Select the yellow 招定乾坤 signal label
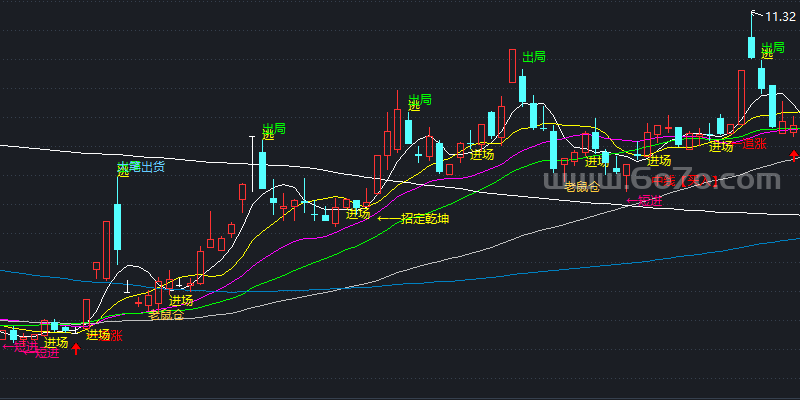The width and height of the screenshot is (800, 400). [x=425, y=219]
